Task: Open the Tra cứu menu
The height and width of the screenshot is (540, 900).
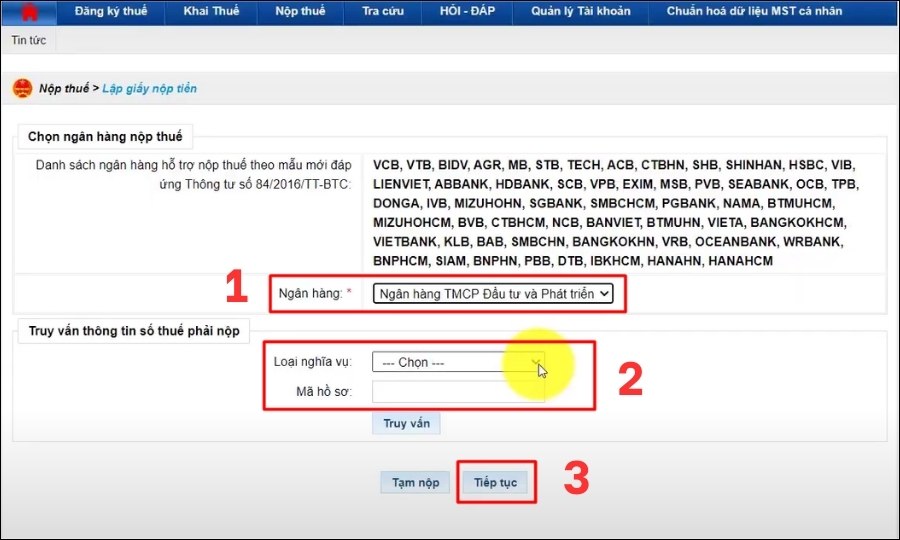Action: point(383,12)
